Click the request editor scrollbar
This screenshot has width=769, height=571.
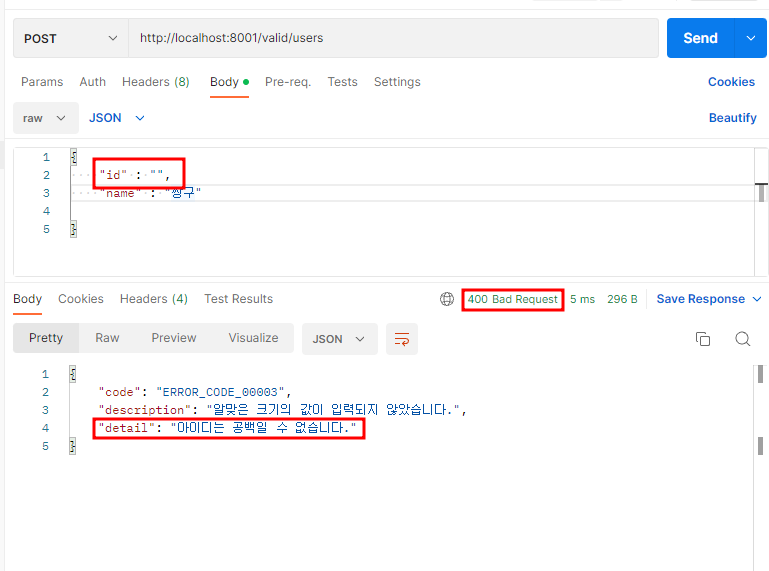761,192
